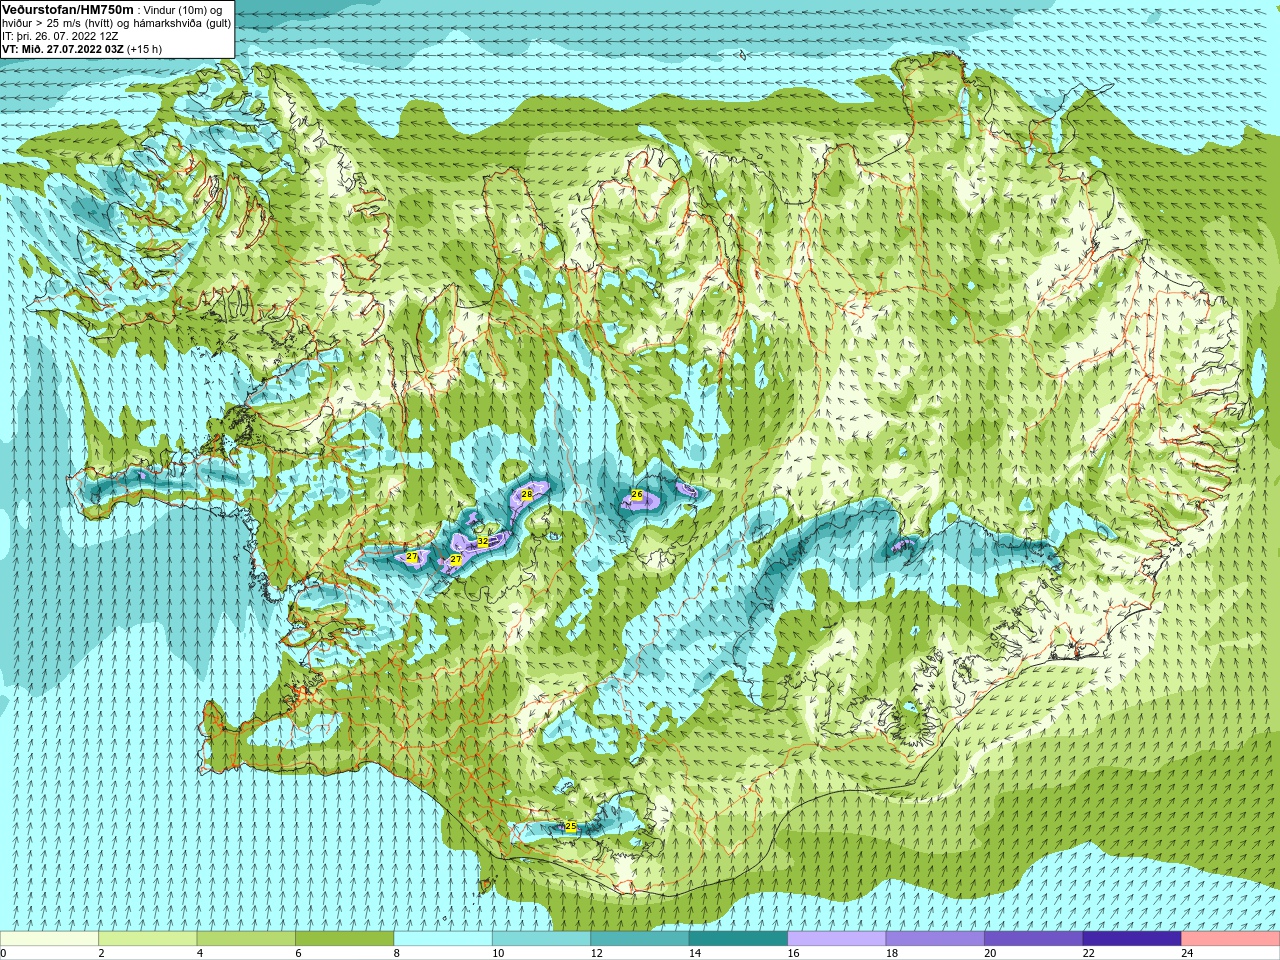This screenshot has width=1280, height=960.
Task: Click the Veðurstofan/HM750m title text
Action: [x=67, y=9]
